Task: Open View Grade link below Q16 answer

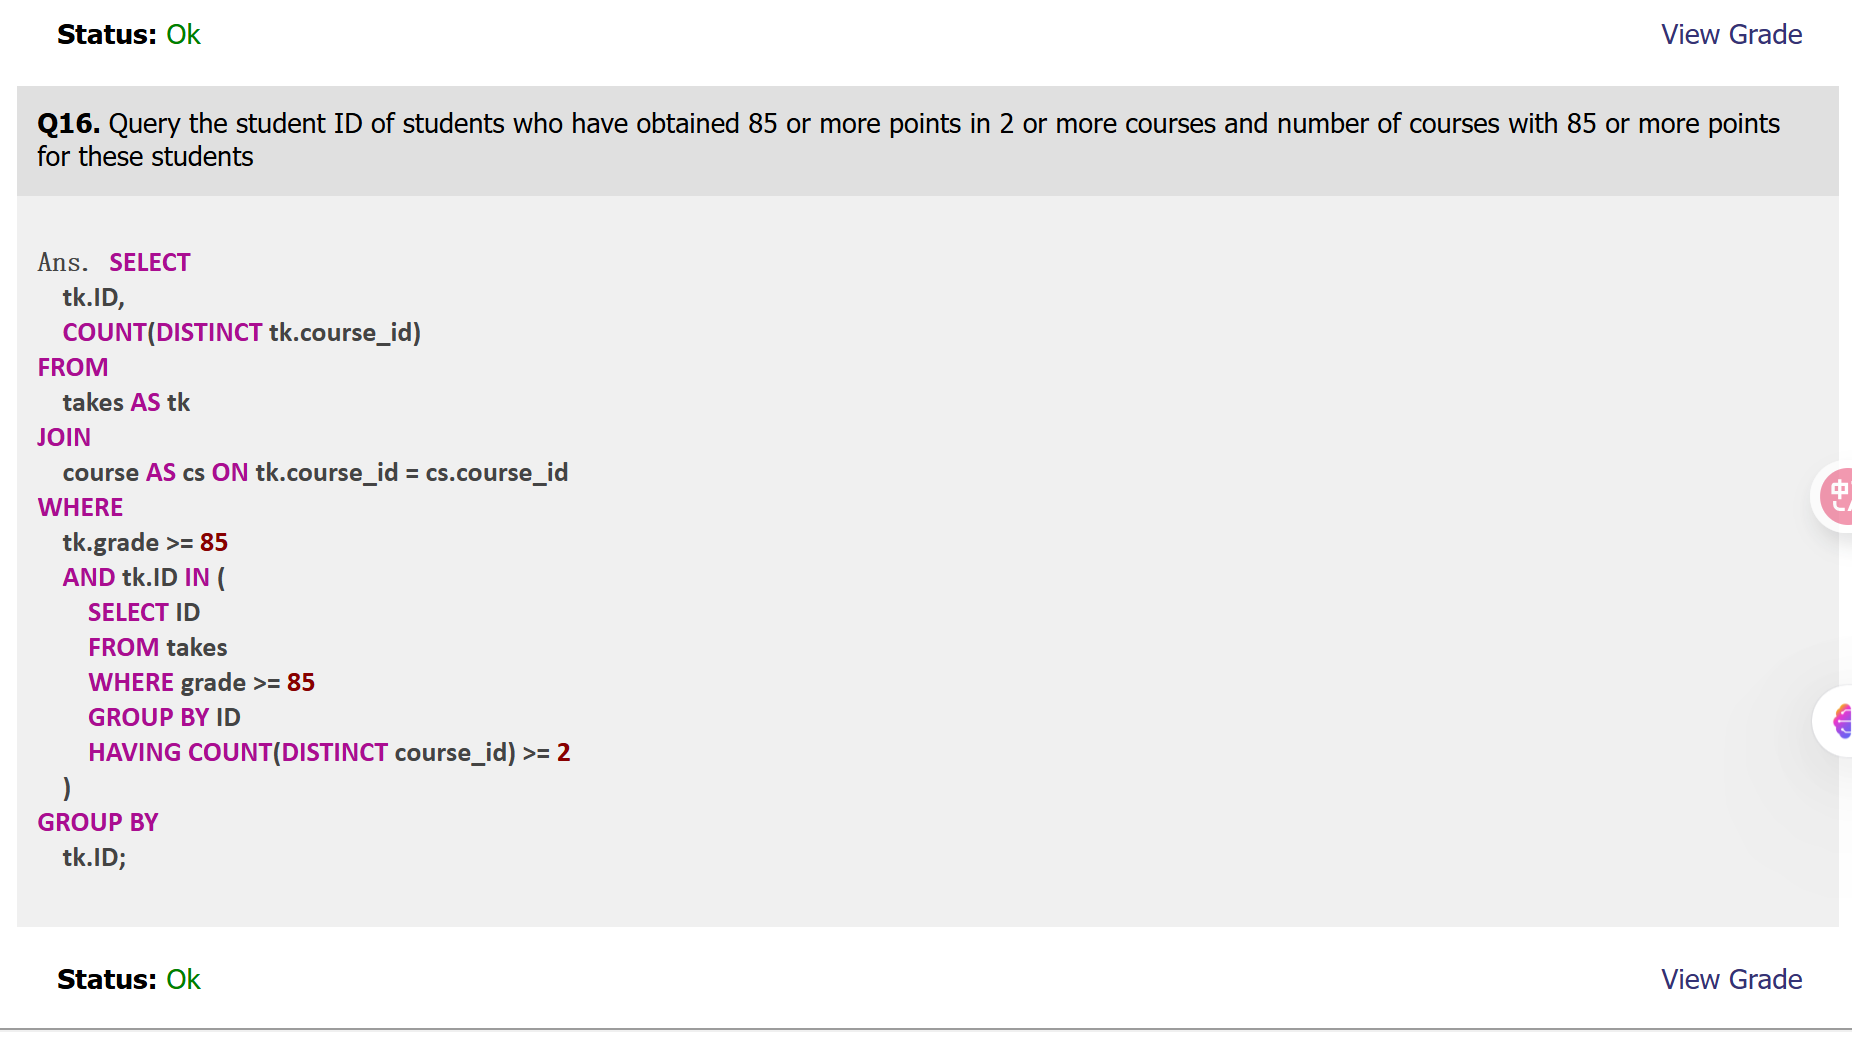Action: (1731, 979)
